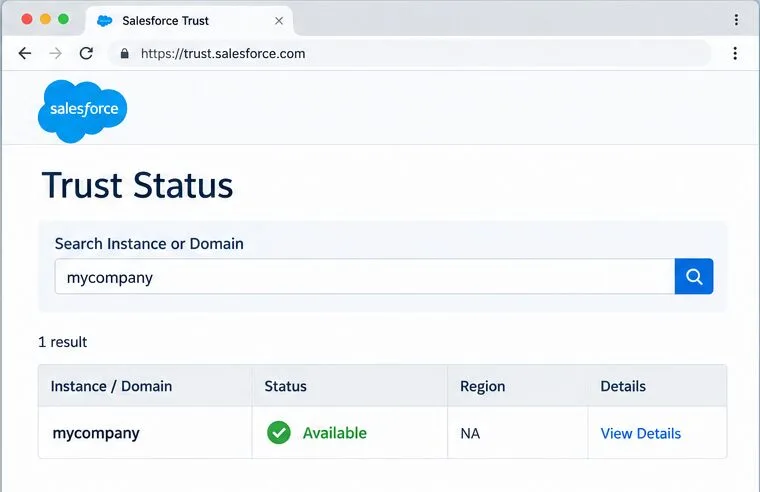Viewport: 760px width, 492px height.
Task: Click the padlock icon in address bar
Action: tap(125, 53)
